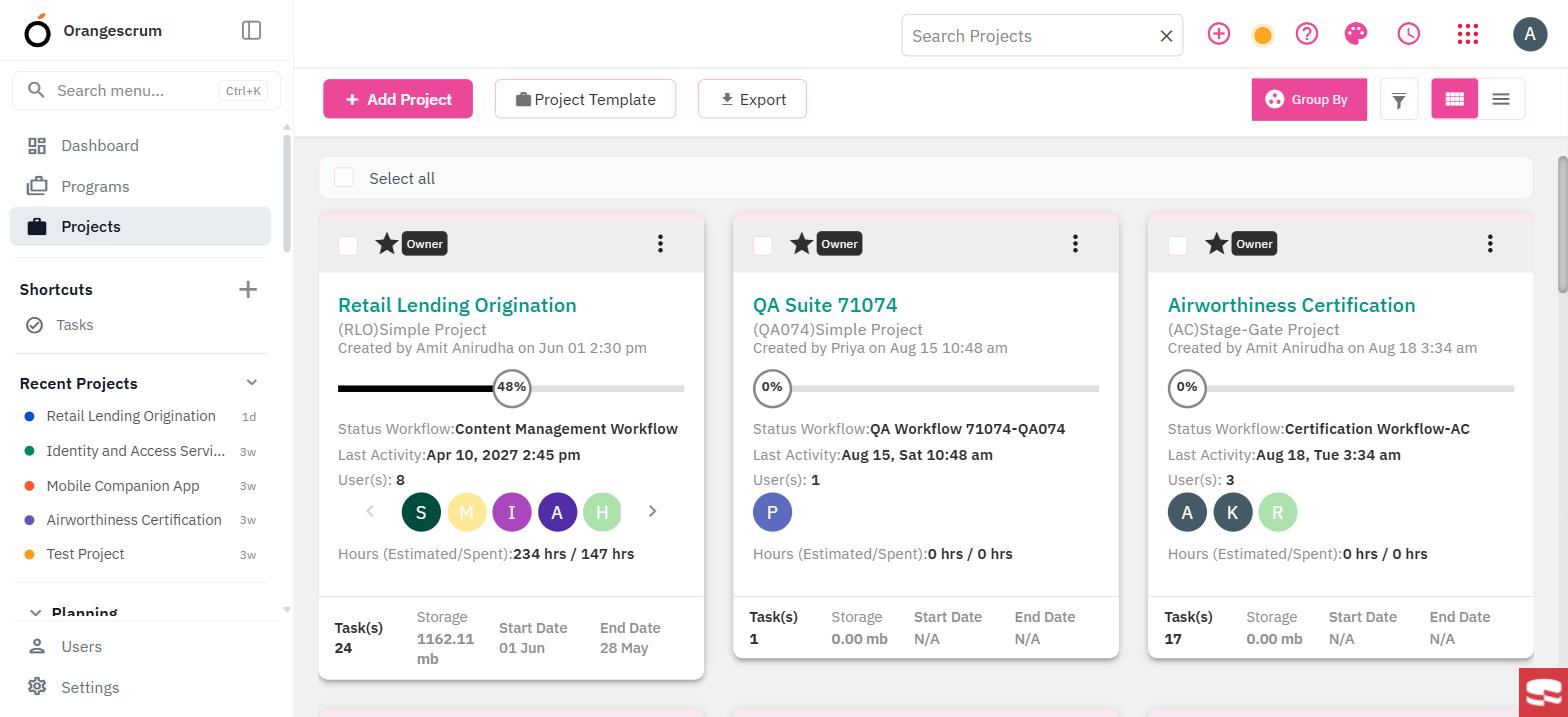Click the Export button
This screenshot has width=1568, height=717.
click(752, 99)
